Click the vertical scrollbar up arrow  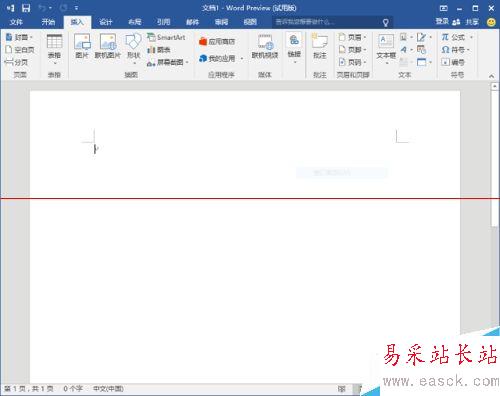[x=495, y=86]
